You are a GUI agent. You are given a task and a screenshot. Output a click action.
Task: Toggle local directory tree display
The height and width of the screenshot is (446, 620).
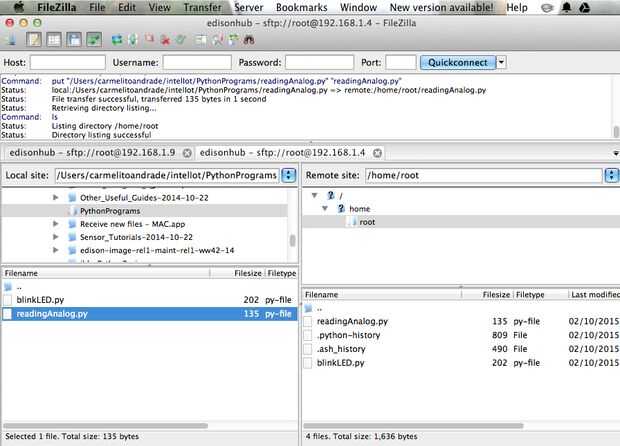tap(54, 40)
